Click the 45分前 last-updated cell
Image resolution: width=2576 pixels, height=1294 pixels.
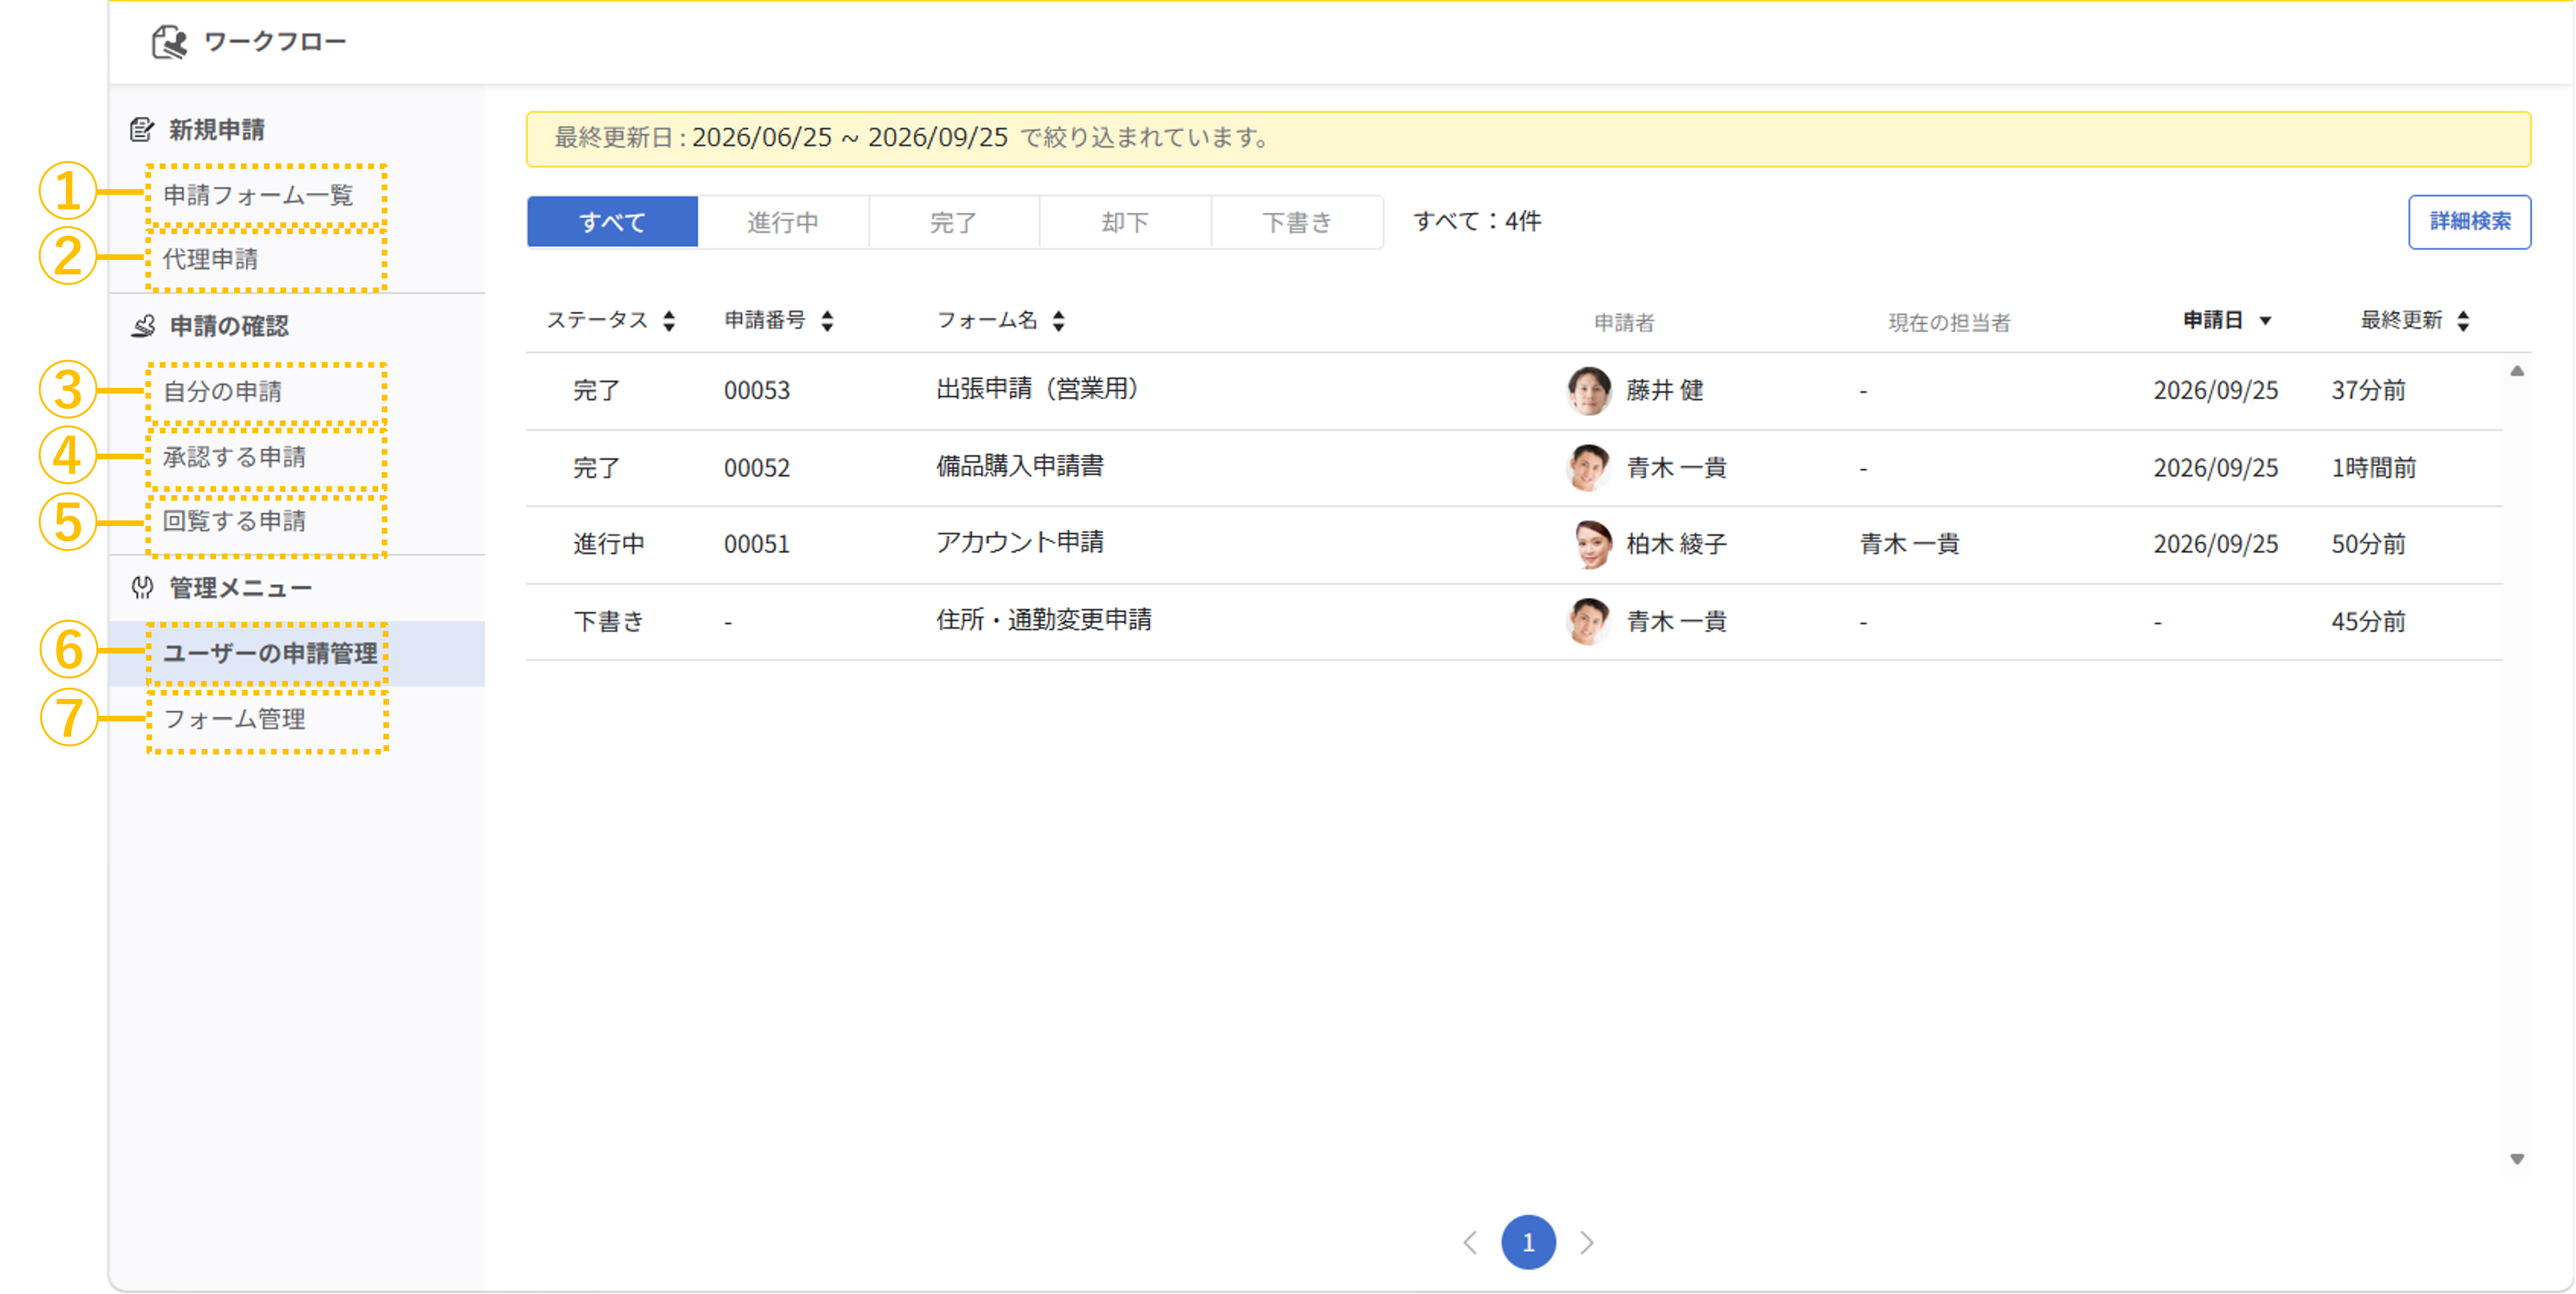click(x=2368, y=621)
